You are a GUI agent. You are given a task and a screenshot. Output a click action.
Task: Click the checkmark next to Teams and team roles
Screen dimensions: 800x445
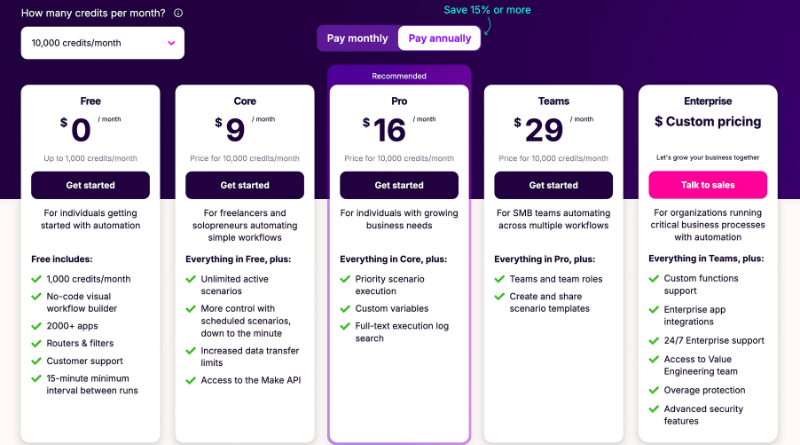pyautogui.click(x=500, y=279)
